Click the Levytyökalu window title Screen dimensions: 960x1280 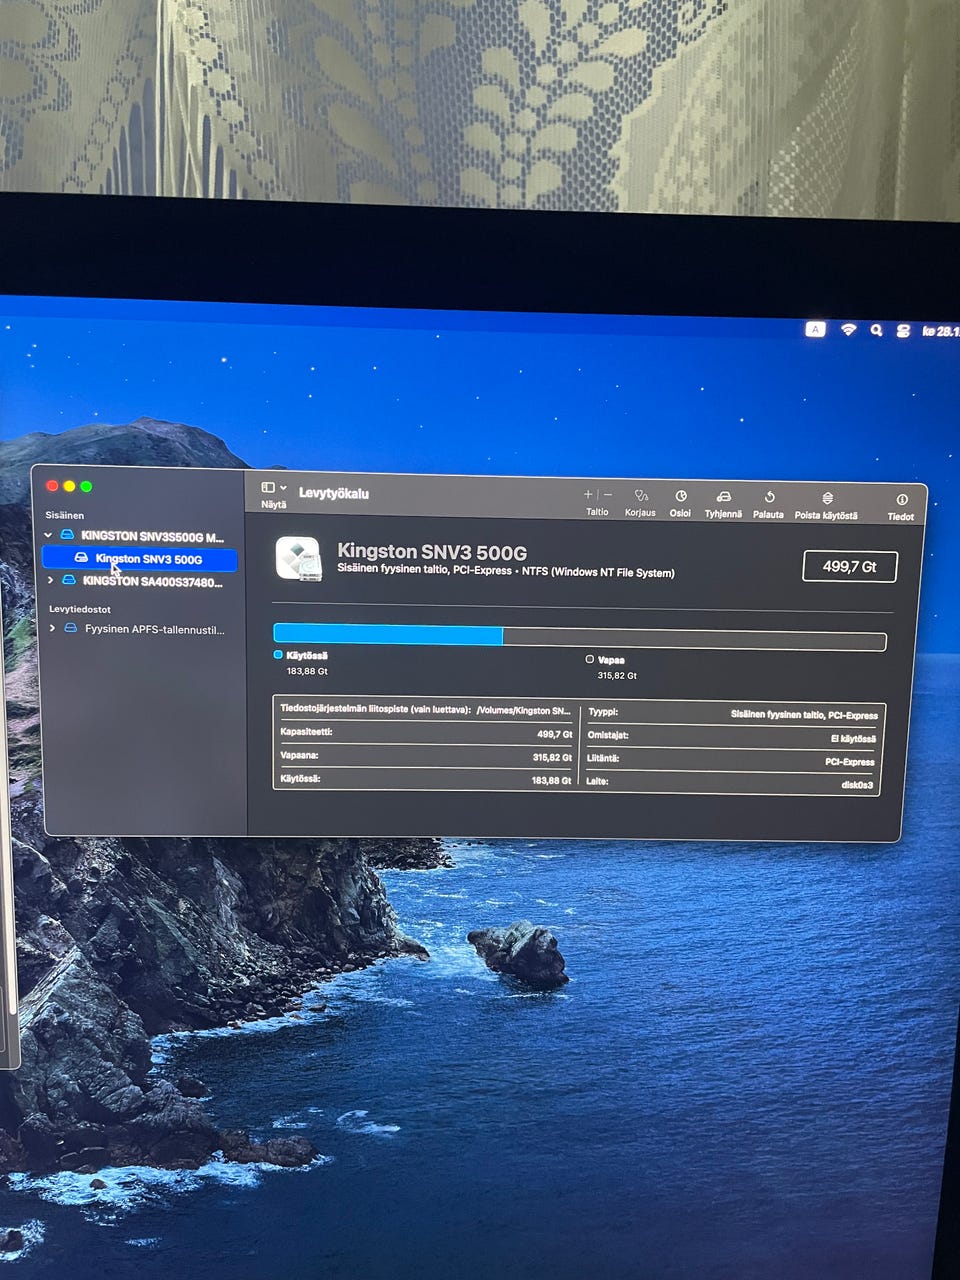[334, 493]
